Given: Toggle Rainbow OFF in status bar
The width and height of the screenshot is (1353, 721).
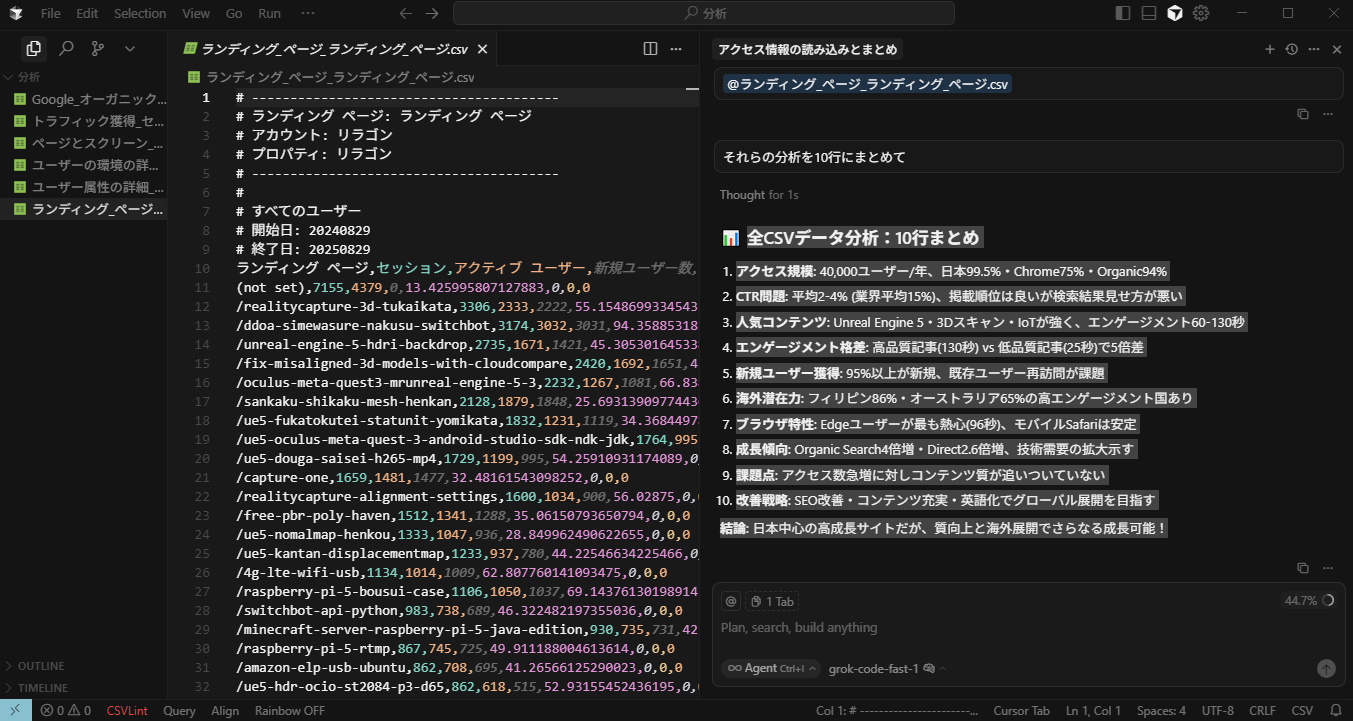Looking at the screenshot, I should tap(289, 710).
